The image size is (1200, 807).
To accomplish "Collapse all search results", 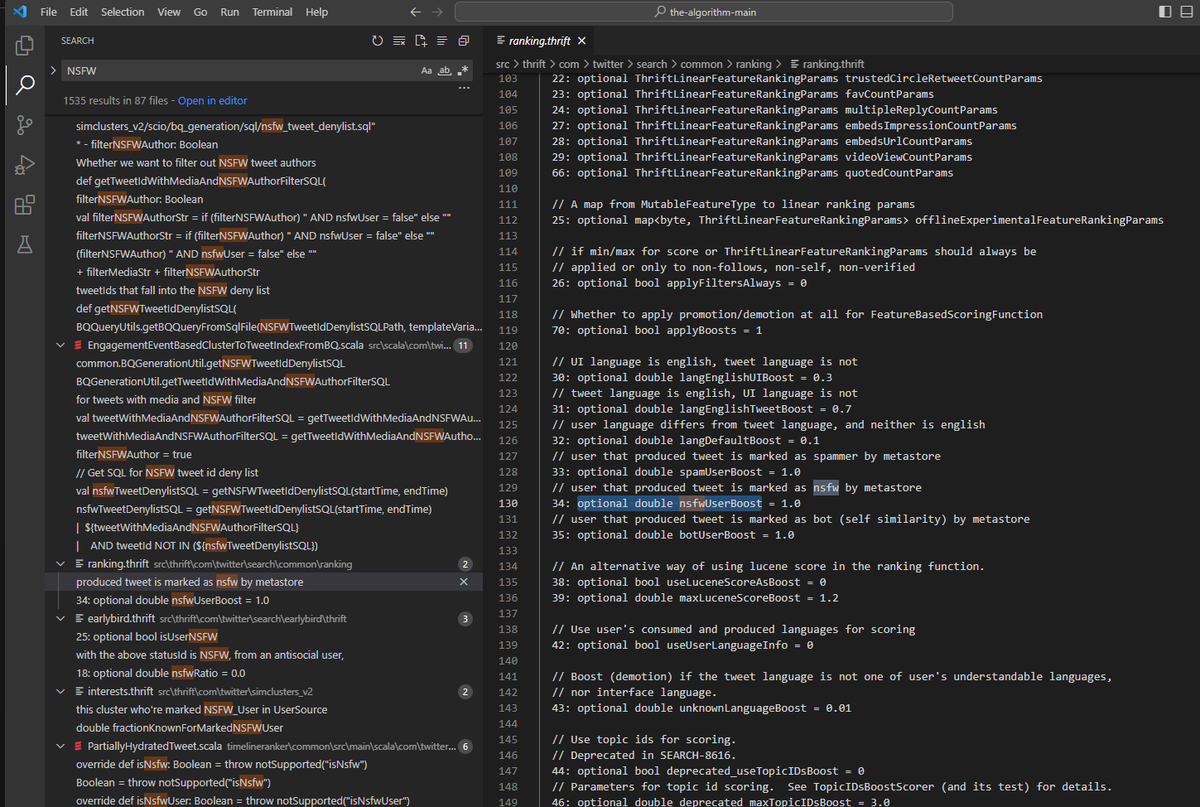I will 463,41.
